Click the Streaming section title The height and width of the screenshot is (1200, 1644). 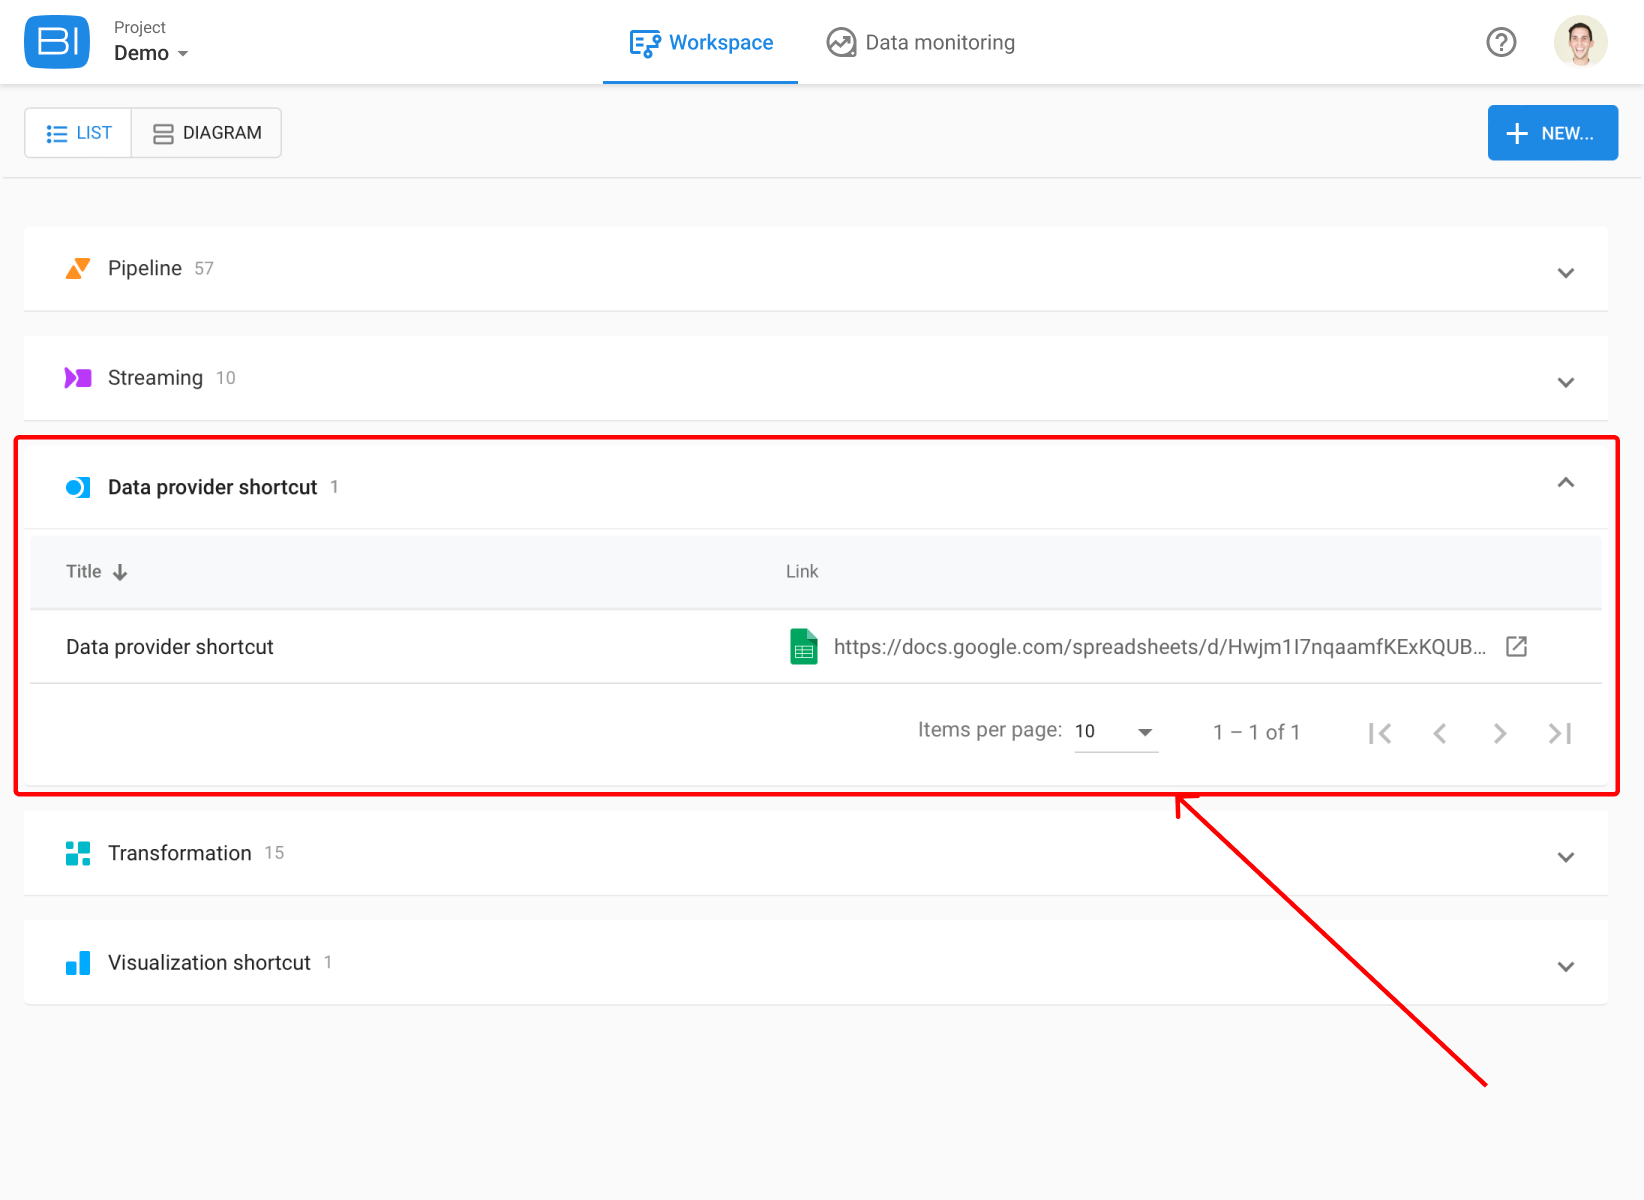point(155,378)
